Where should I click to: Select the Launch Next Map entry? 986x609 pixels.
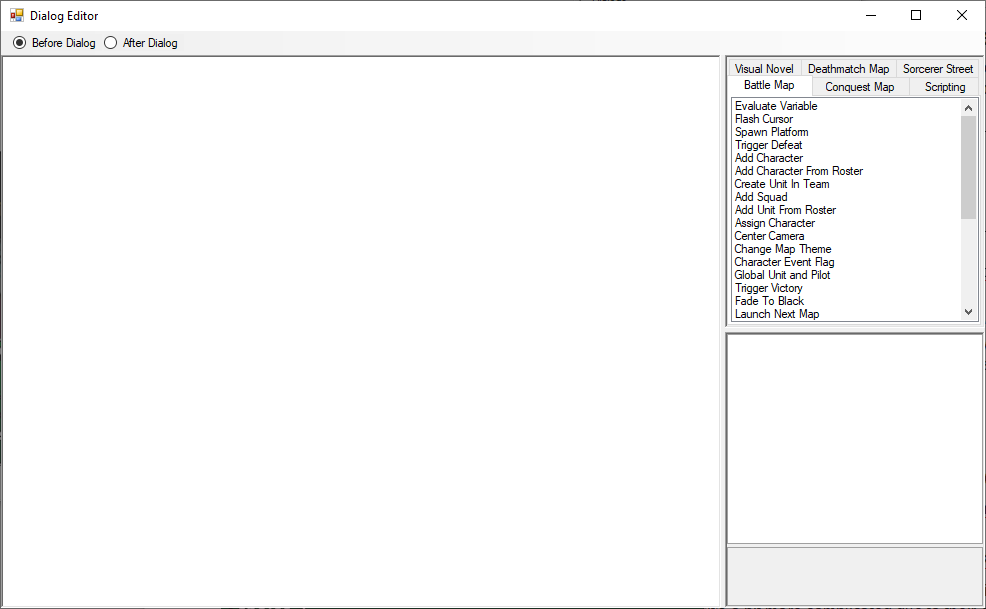[777, 314]
